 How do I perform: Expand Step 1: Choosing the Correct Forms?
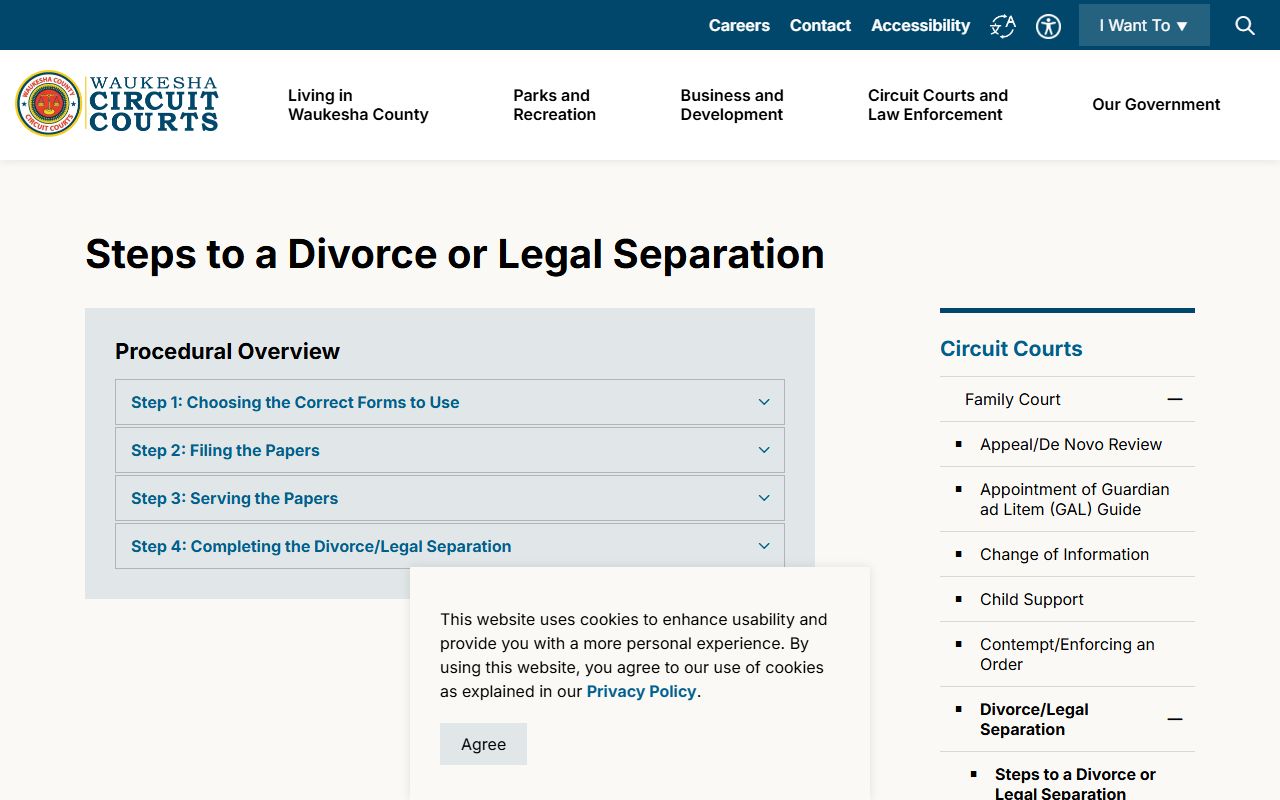[x=450, y=402]
